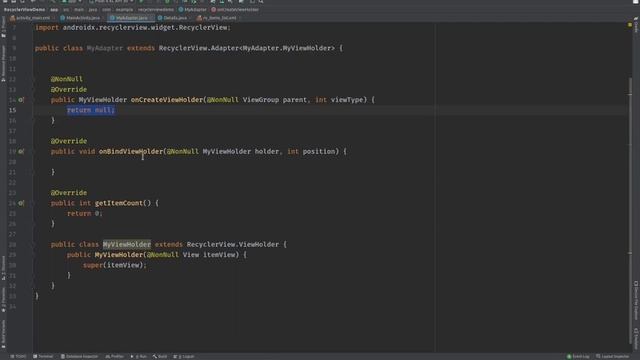Click the yellow warning indicator above the scrollbar
The height and width of the screenshot is (360, 640).
pos(630,25)
